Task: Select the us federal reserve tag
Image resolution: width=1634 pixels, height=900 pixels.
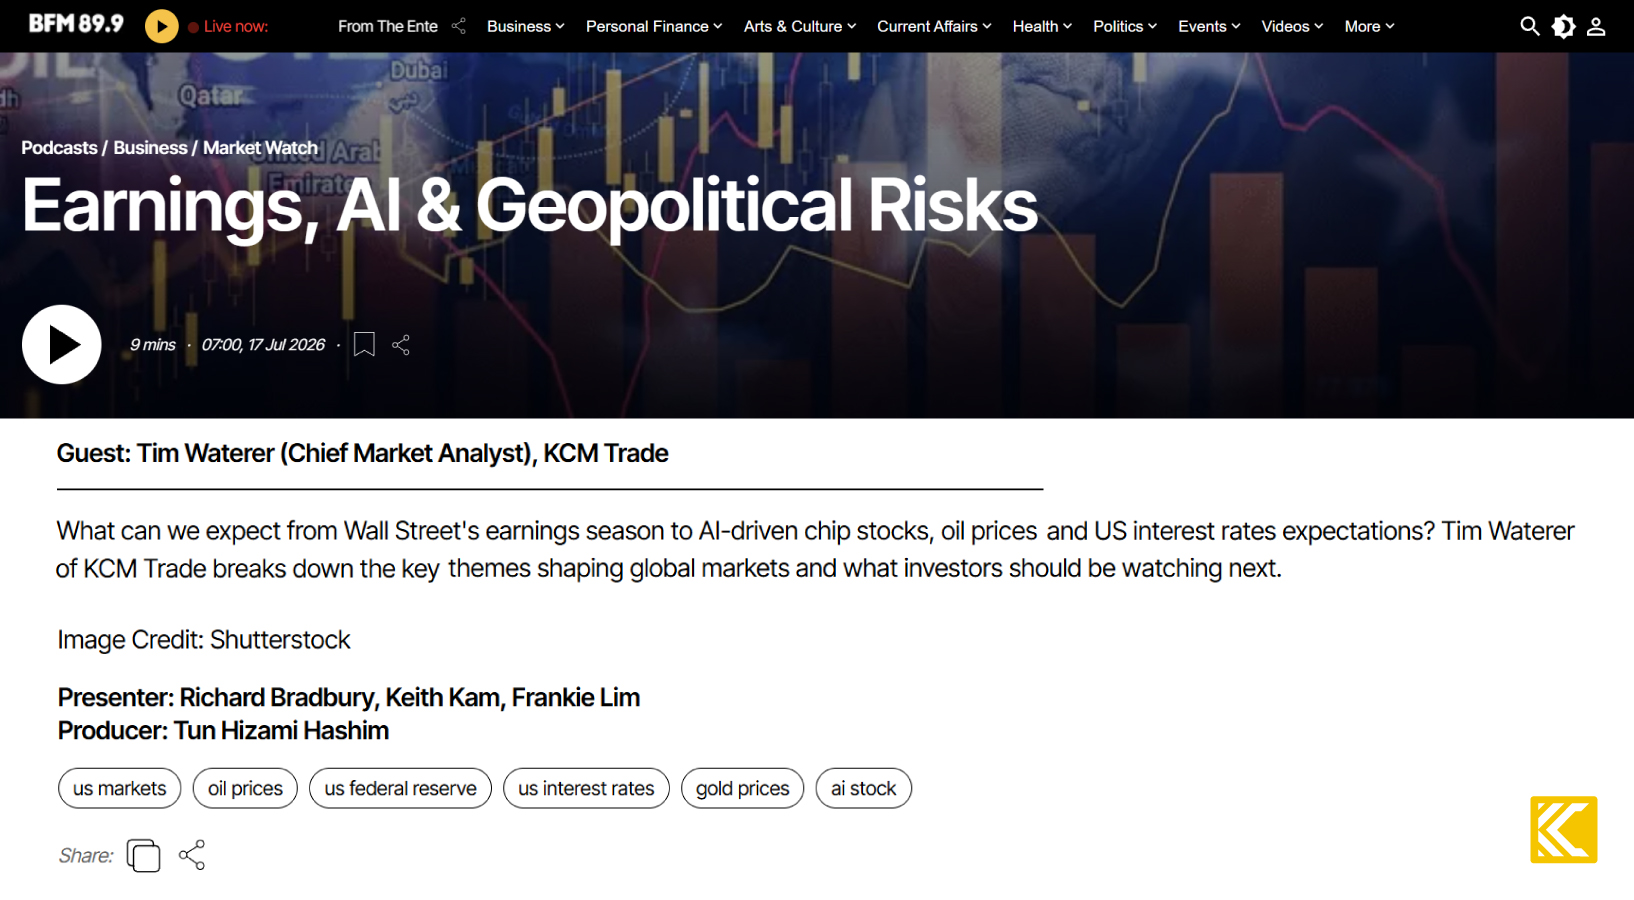Action: tap(400, 788)
